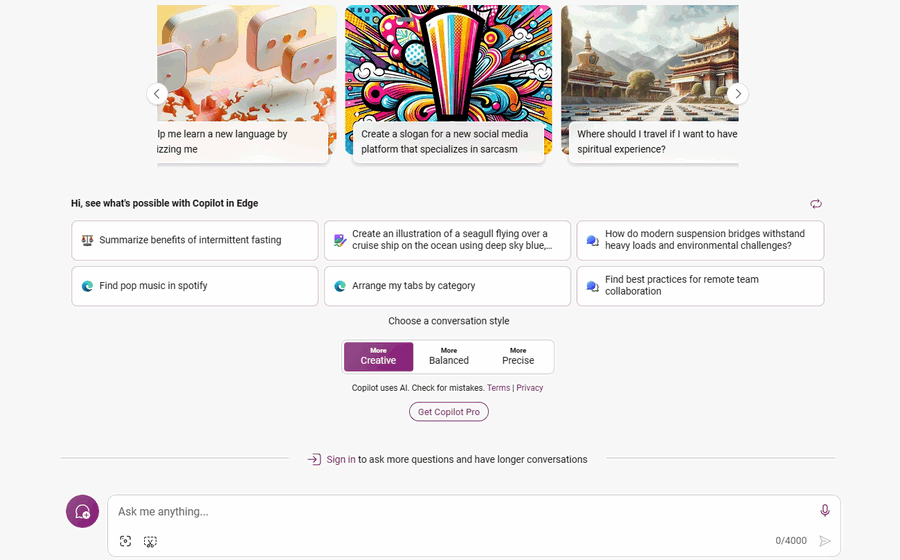Click the previous carousel arrow
900x560 pixels.
tap(157, 94)
